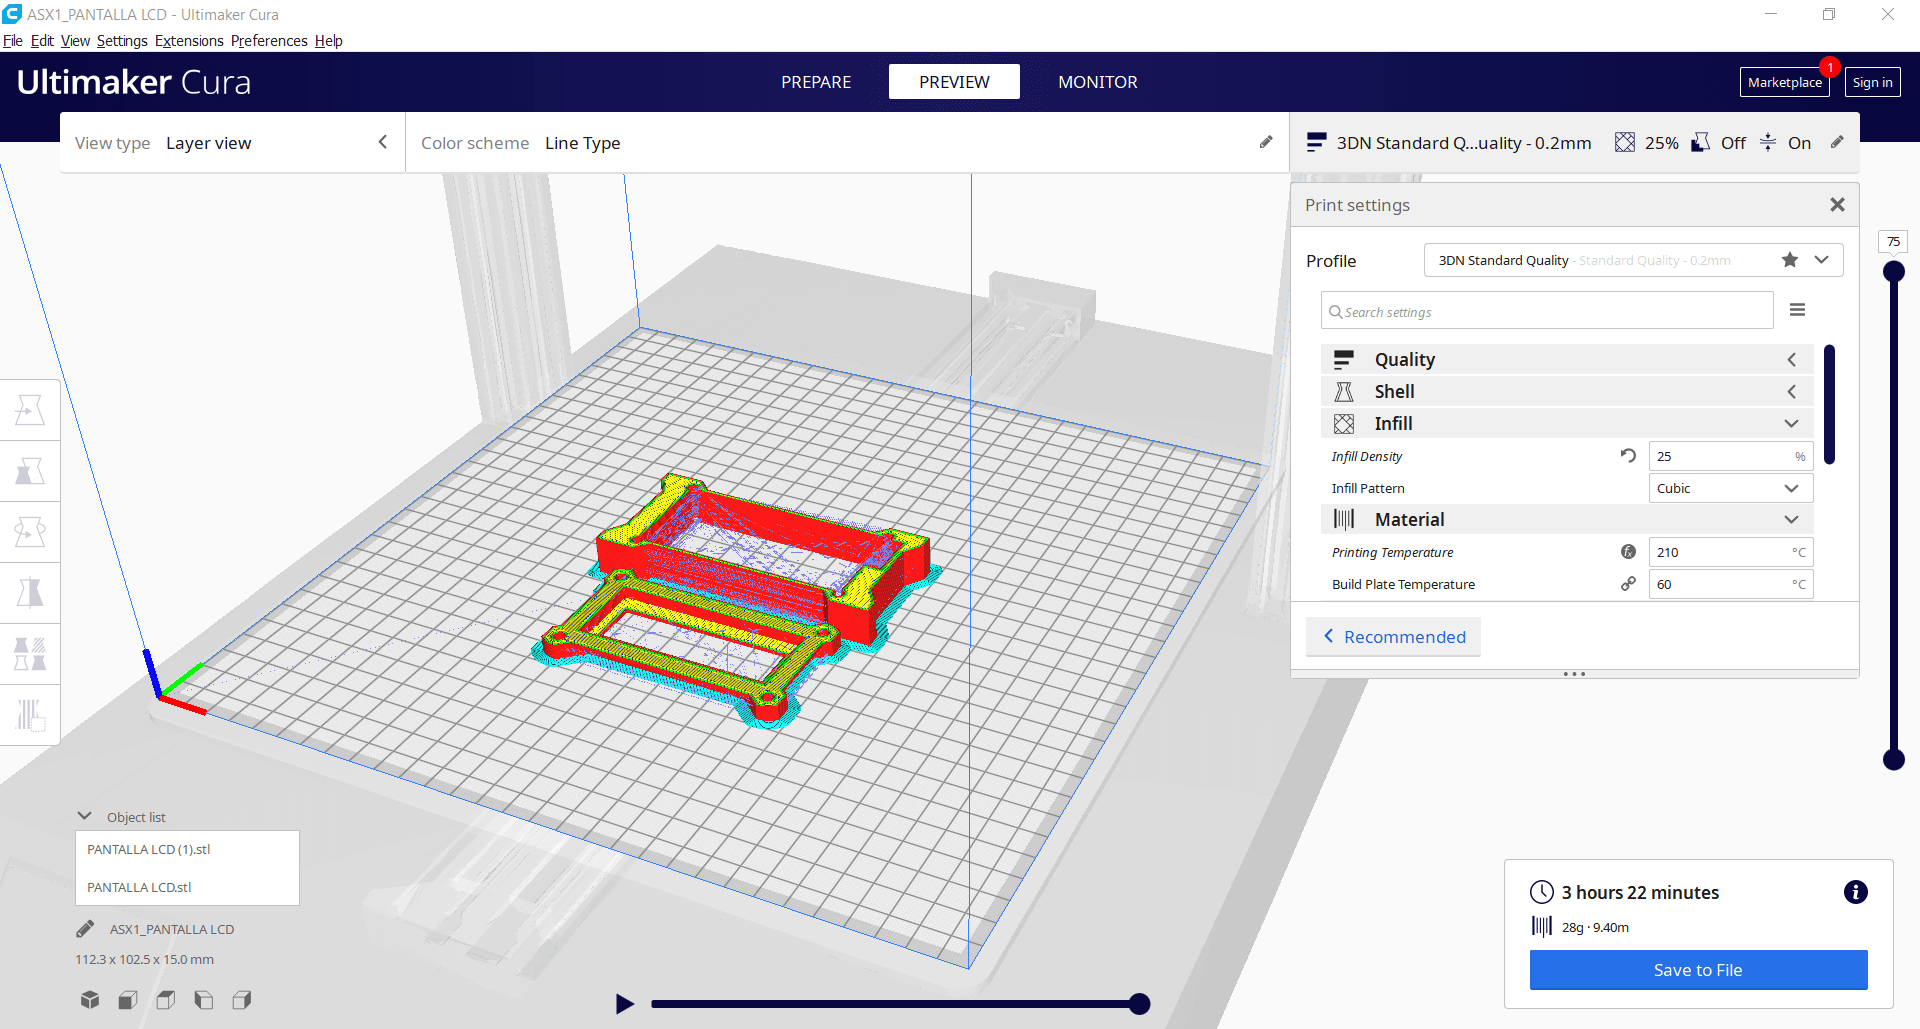Click the adhesion On icon in summary bar
Image resolution: width=1920 pixels, height=1029 pixels.
(x=1768, y=142)
